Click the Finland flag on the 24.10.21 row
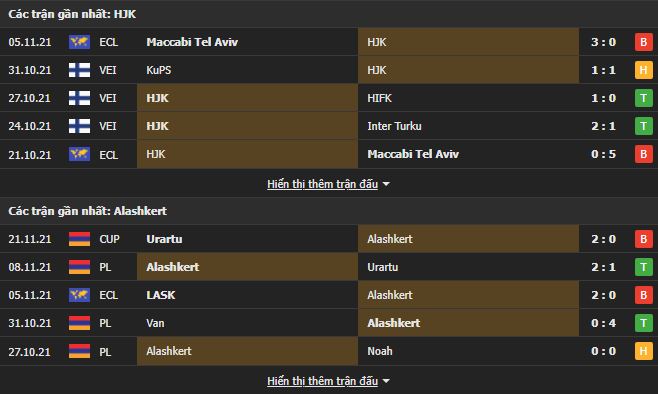Screen dimensions: 658x394 pos(79,126)
